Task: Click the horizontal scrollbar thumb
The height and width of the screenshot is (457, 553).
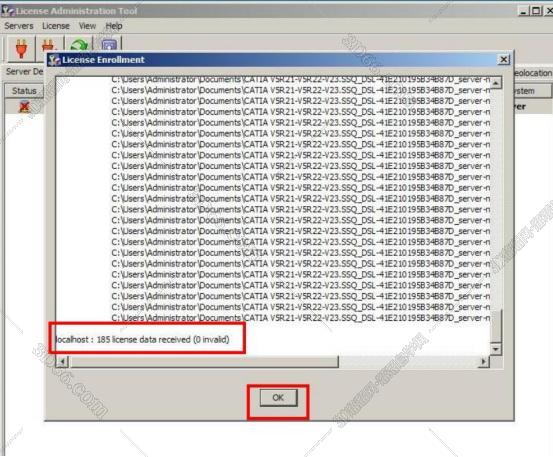Action: click(203, 361)
